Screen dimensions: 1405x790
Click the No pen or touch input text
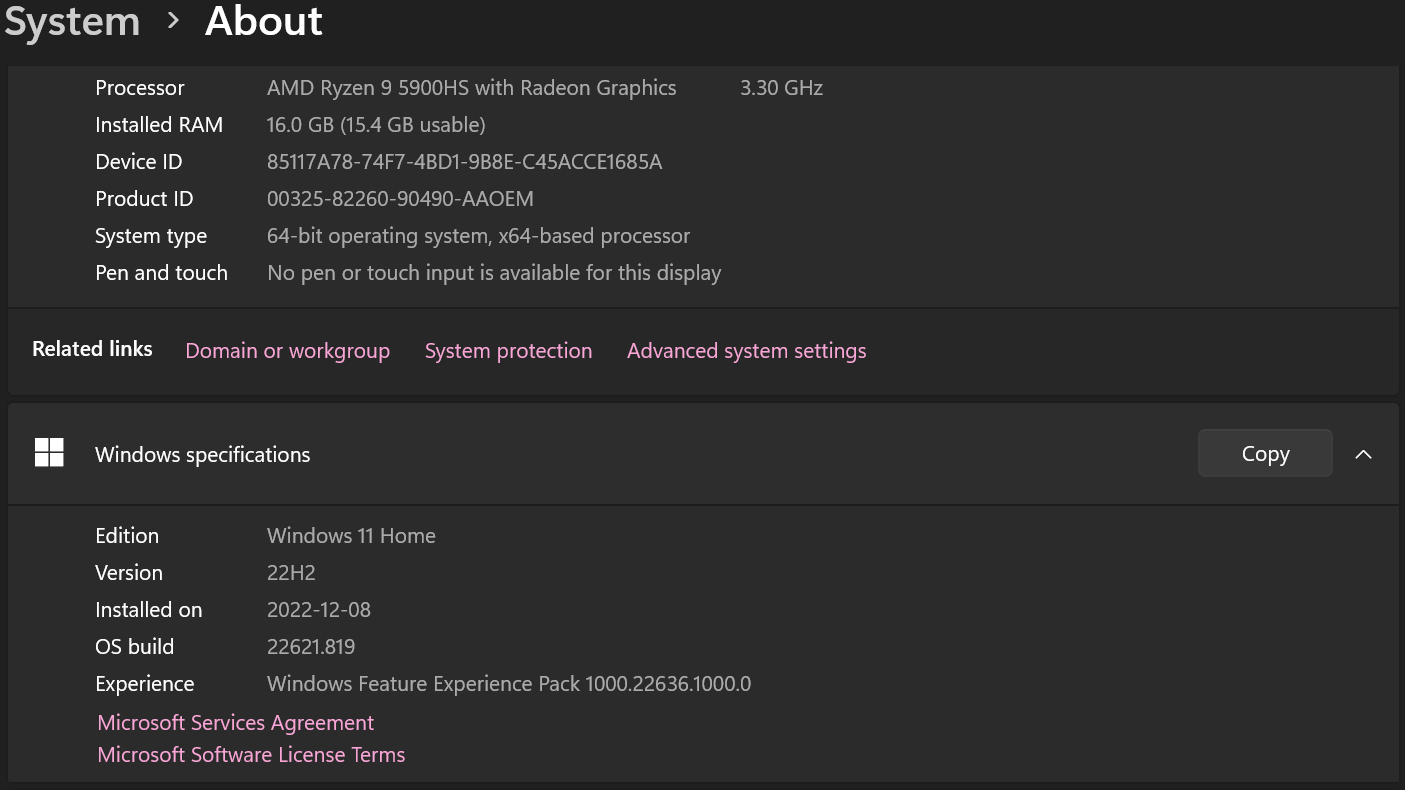pyautogui.click(x=494, y=273)
